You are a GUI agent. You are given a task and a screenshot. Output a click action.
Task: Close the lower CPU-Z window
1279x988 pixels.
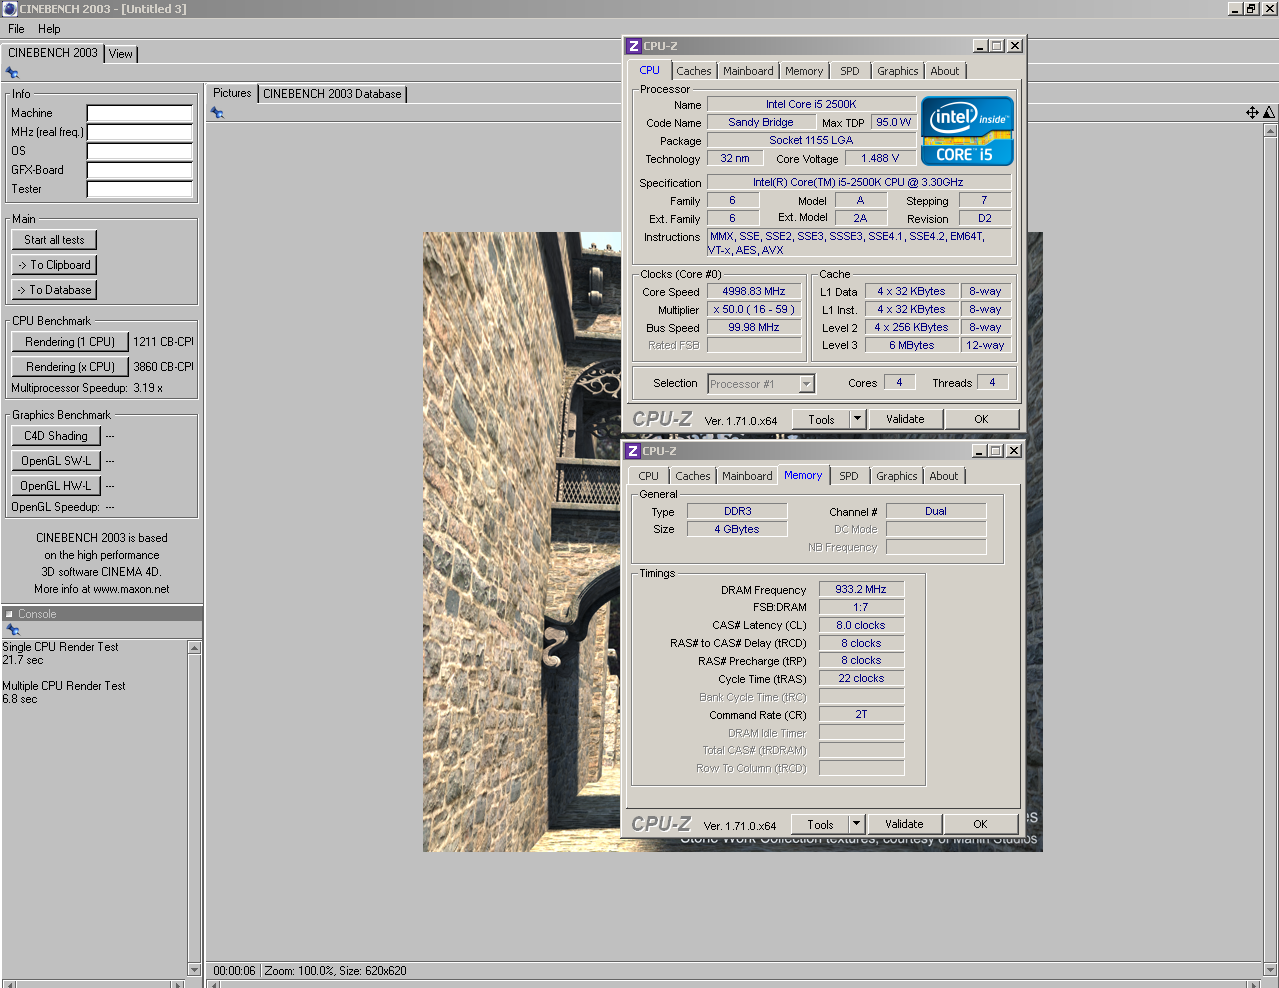[1014, 451]
